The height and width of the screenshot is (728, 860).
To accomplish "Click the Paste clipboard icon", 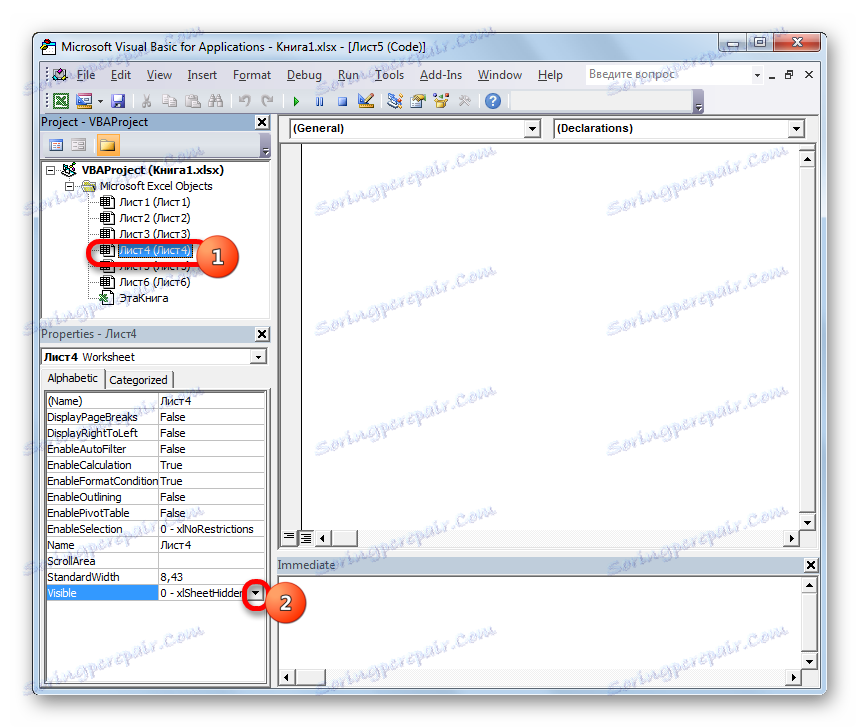I will tap(192, 101).
